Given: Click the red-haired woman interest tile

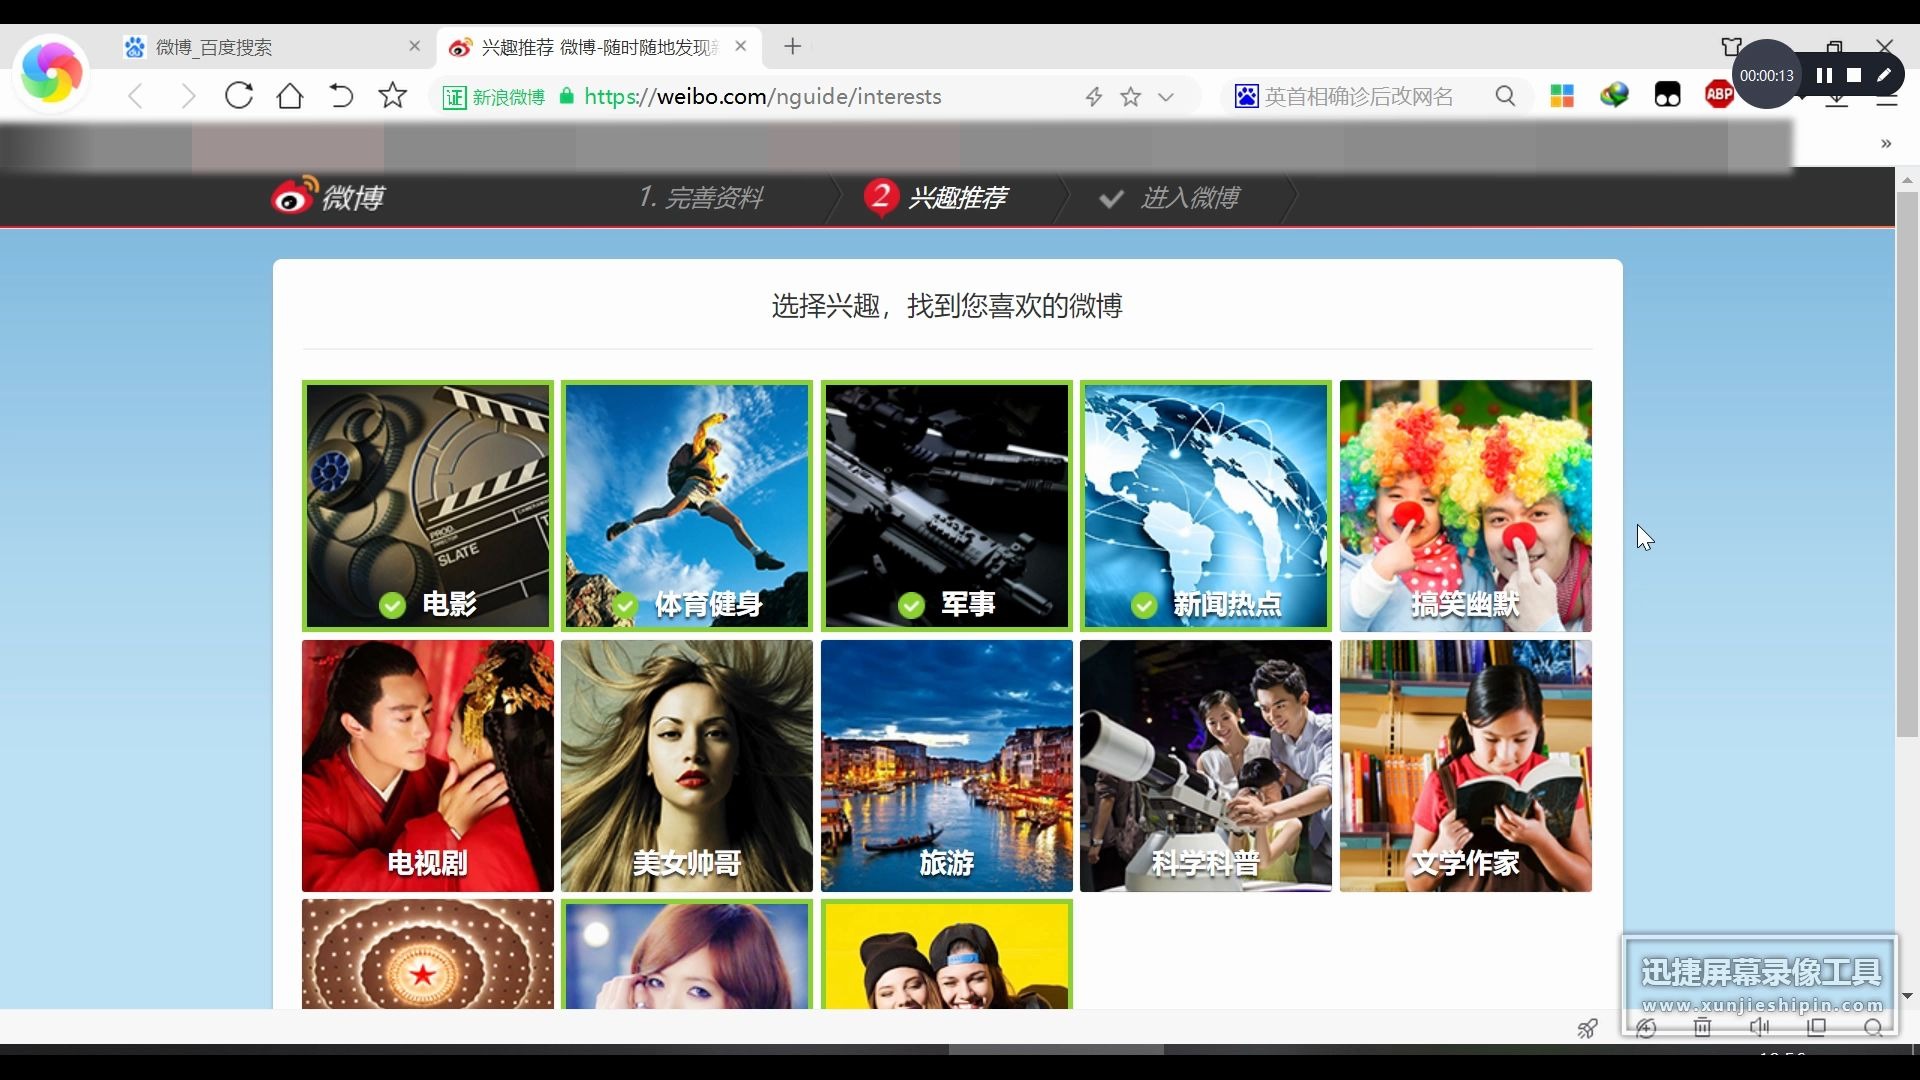Looking at the screenshot, I should click(x=687, y=954).
